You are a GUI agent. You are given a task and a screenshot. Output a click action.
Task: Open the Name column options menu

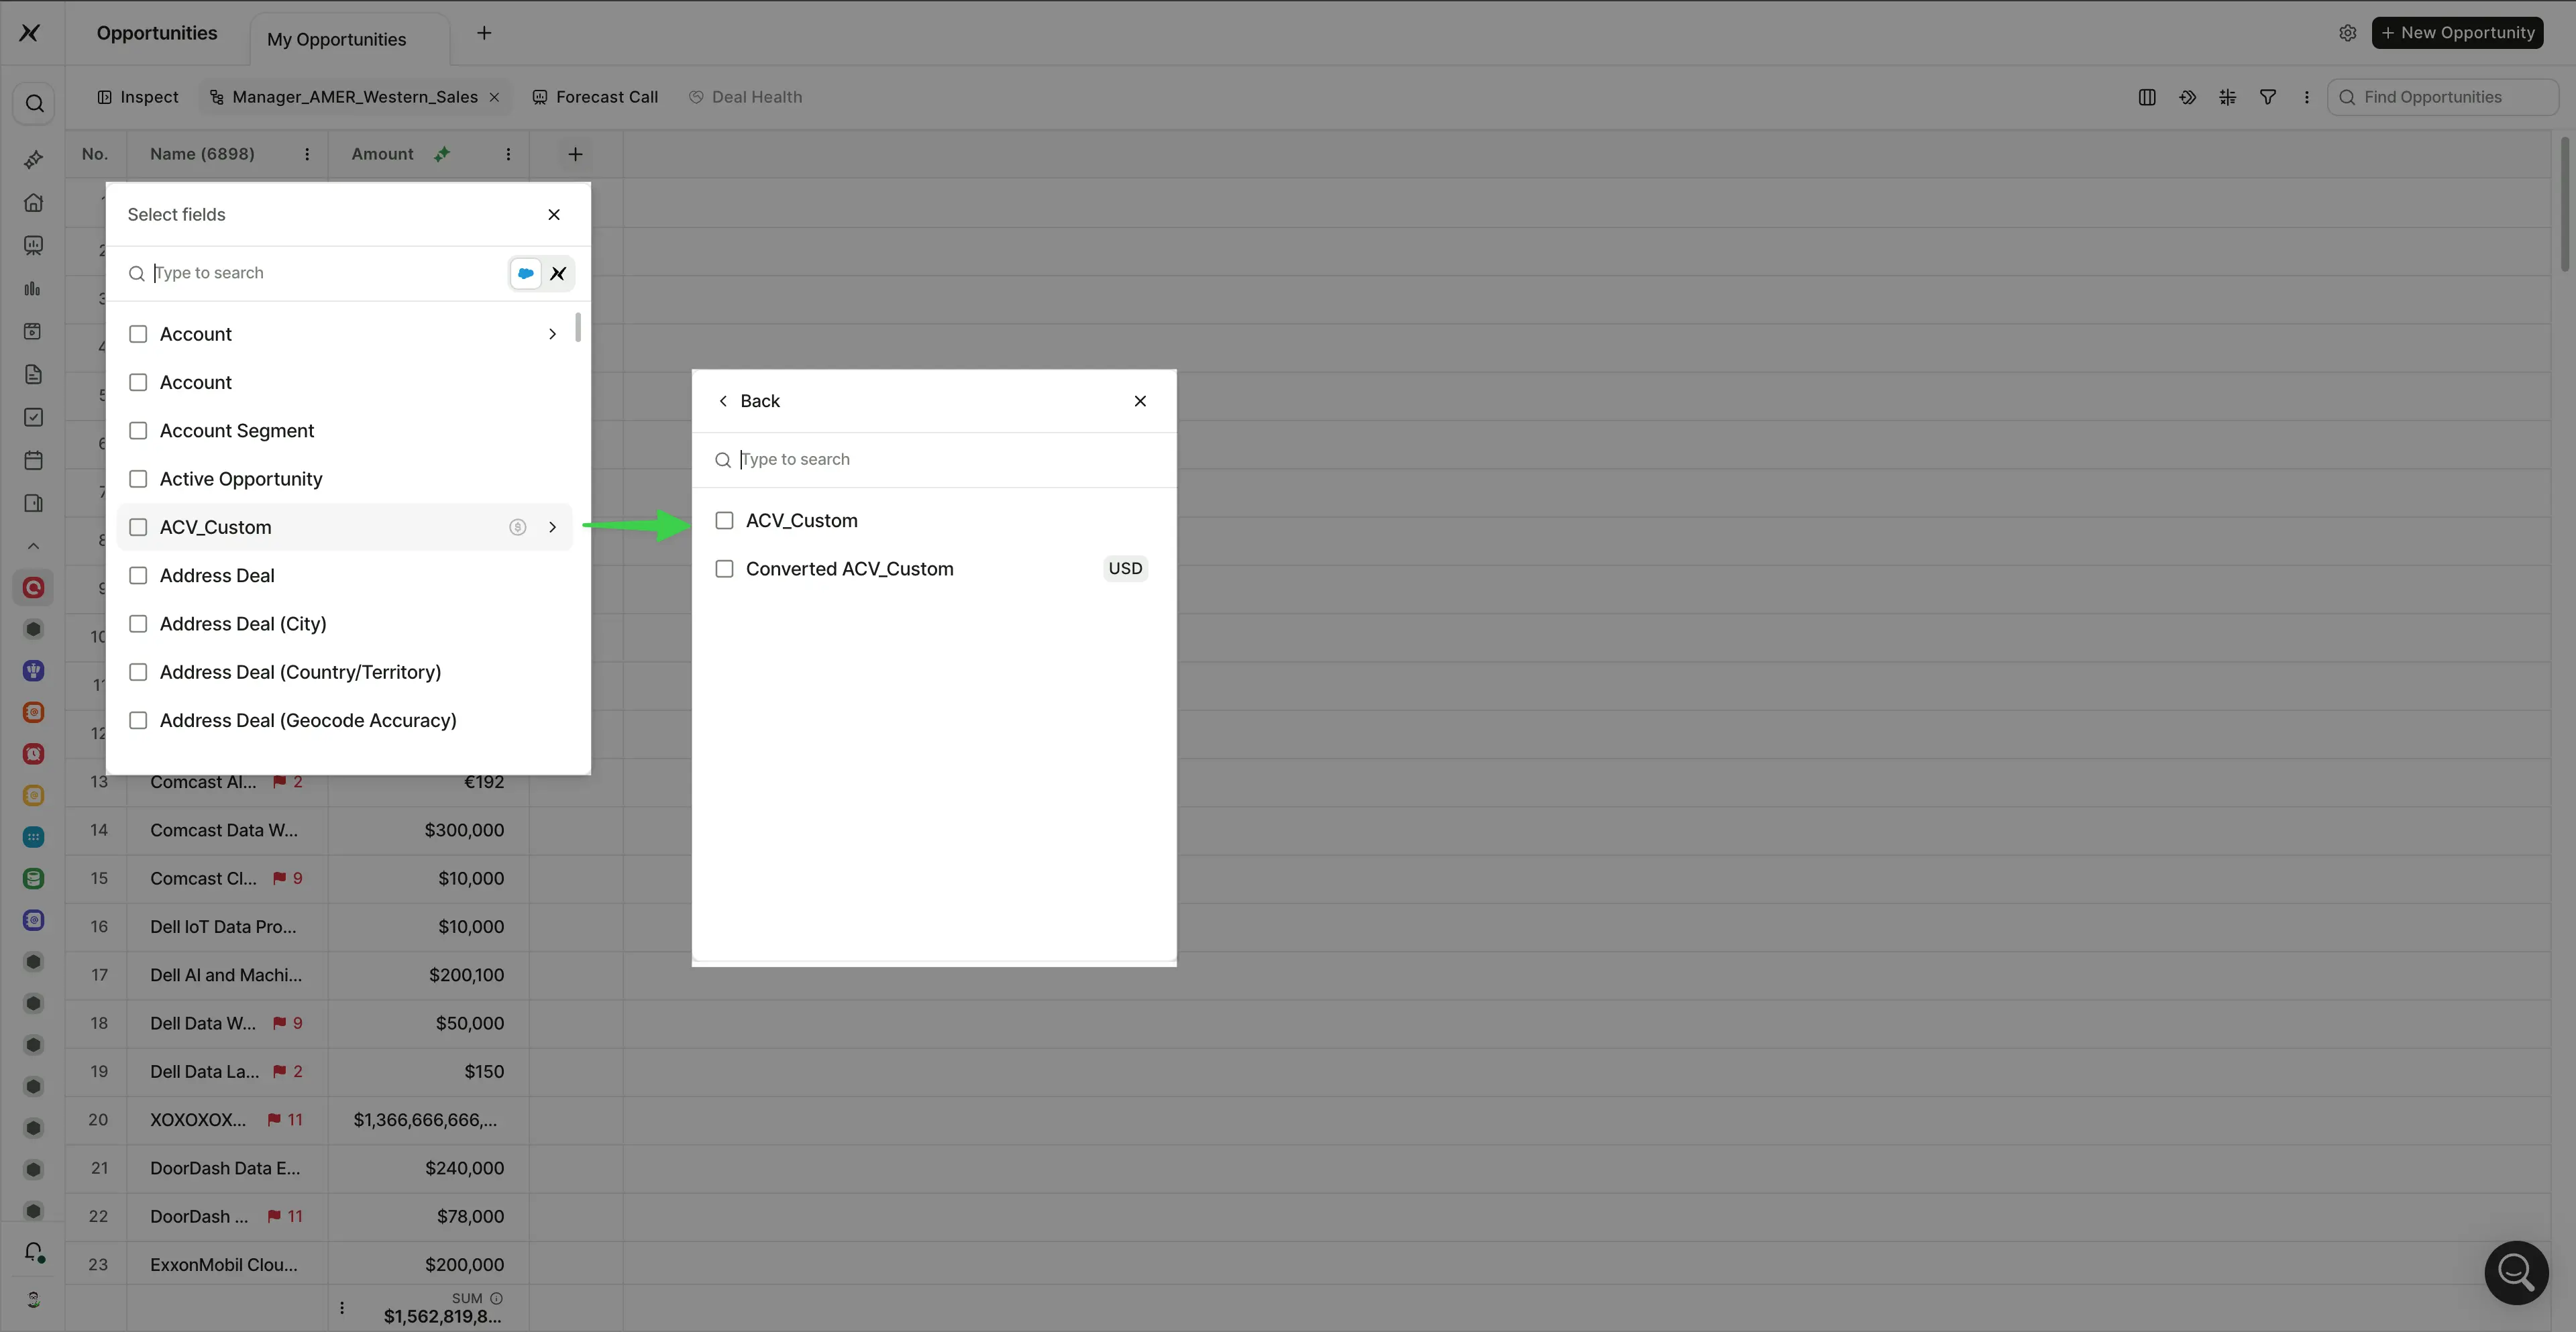click(306, 154)
